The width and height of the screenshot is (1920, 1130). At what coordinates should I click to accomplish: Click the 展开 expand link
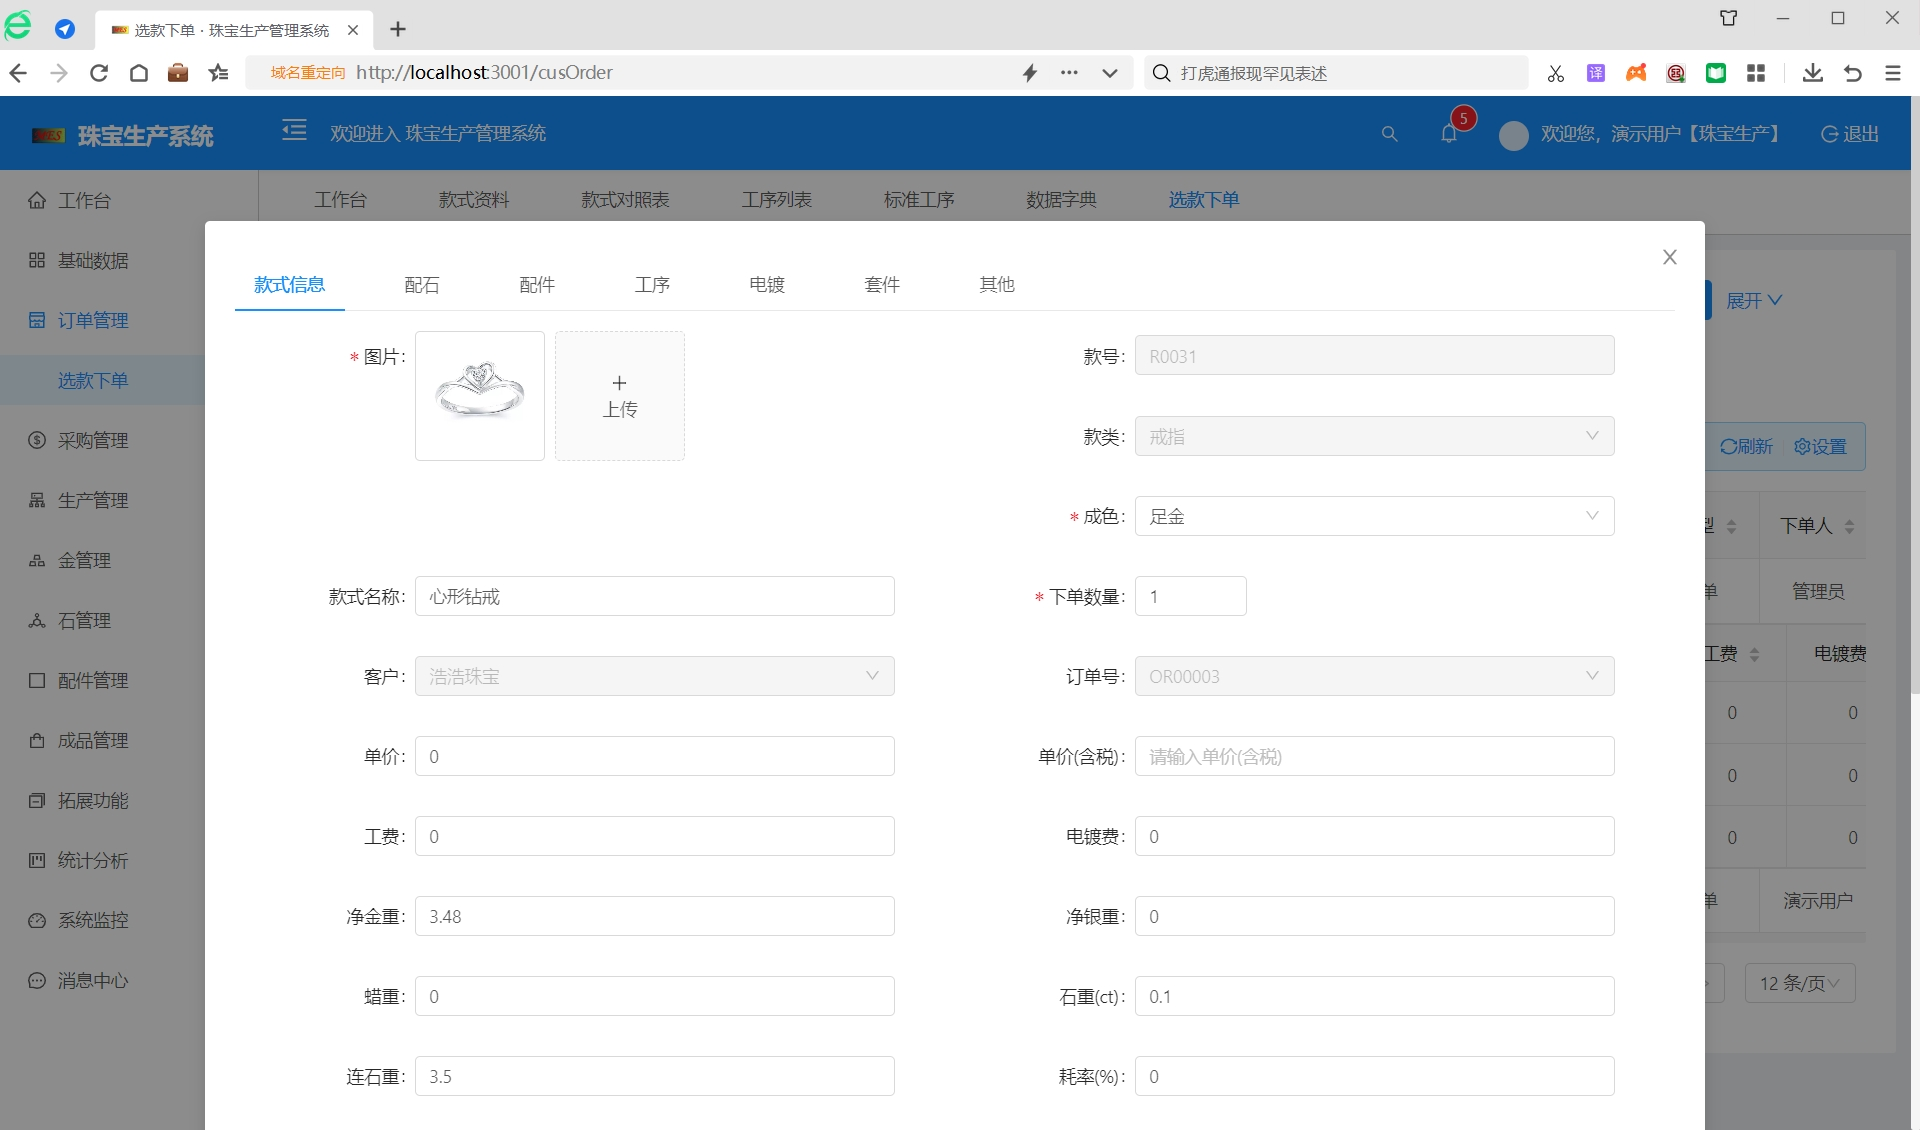[1754, 301]
